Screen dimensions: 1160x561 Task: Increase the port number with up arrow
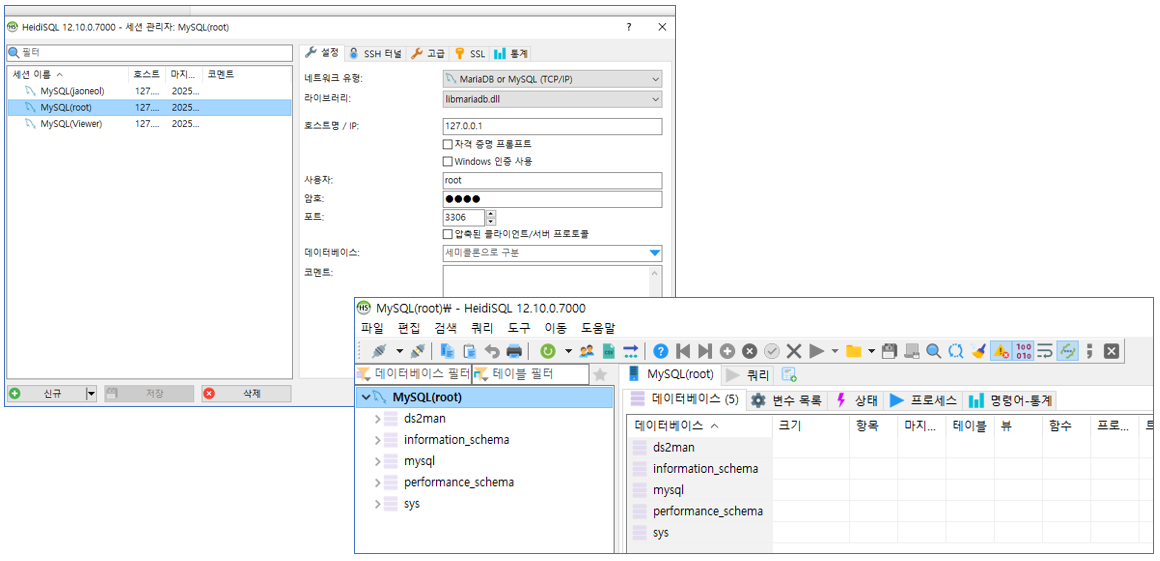[x=491, y=214]
